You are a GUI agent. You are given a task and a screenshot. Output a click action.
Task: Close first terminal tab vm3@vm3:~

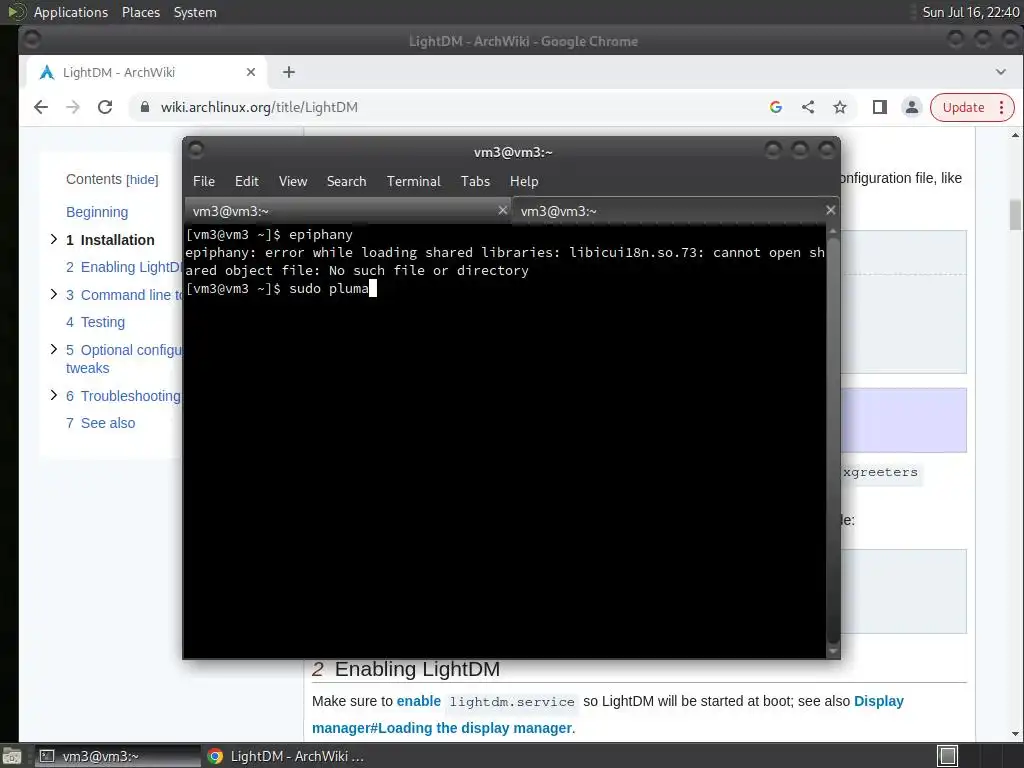coord(502,210)
